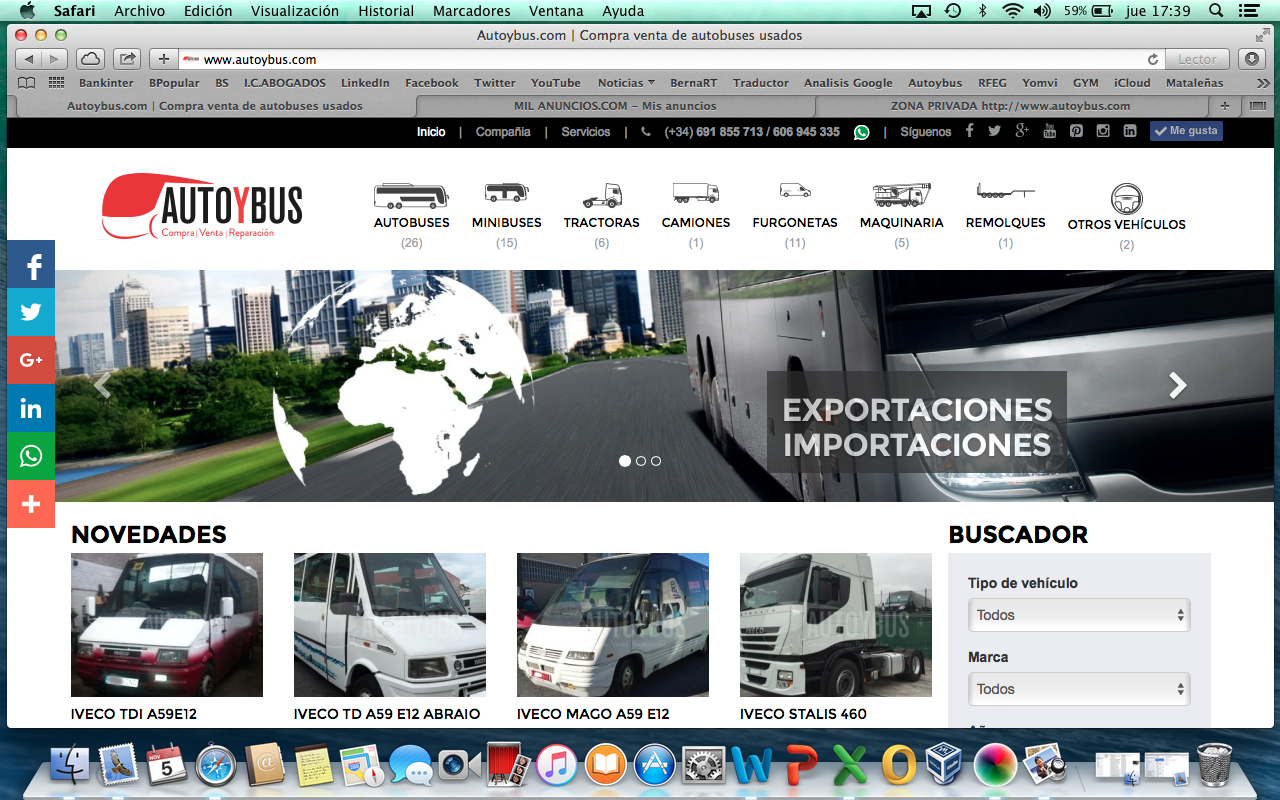Open the reading list book icon
The width and height of the screenshot is (1280, 800).
click(27, 83)
